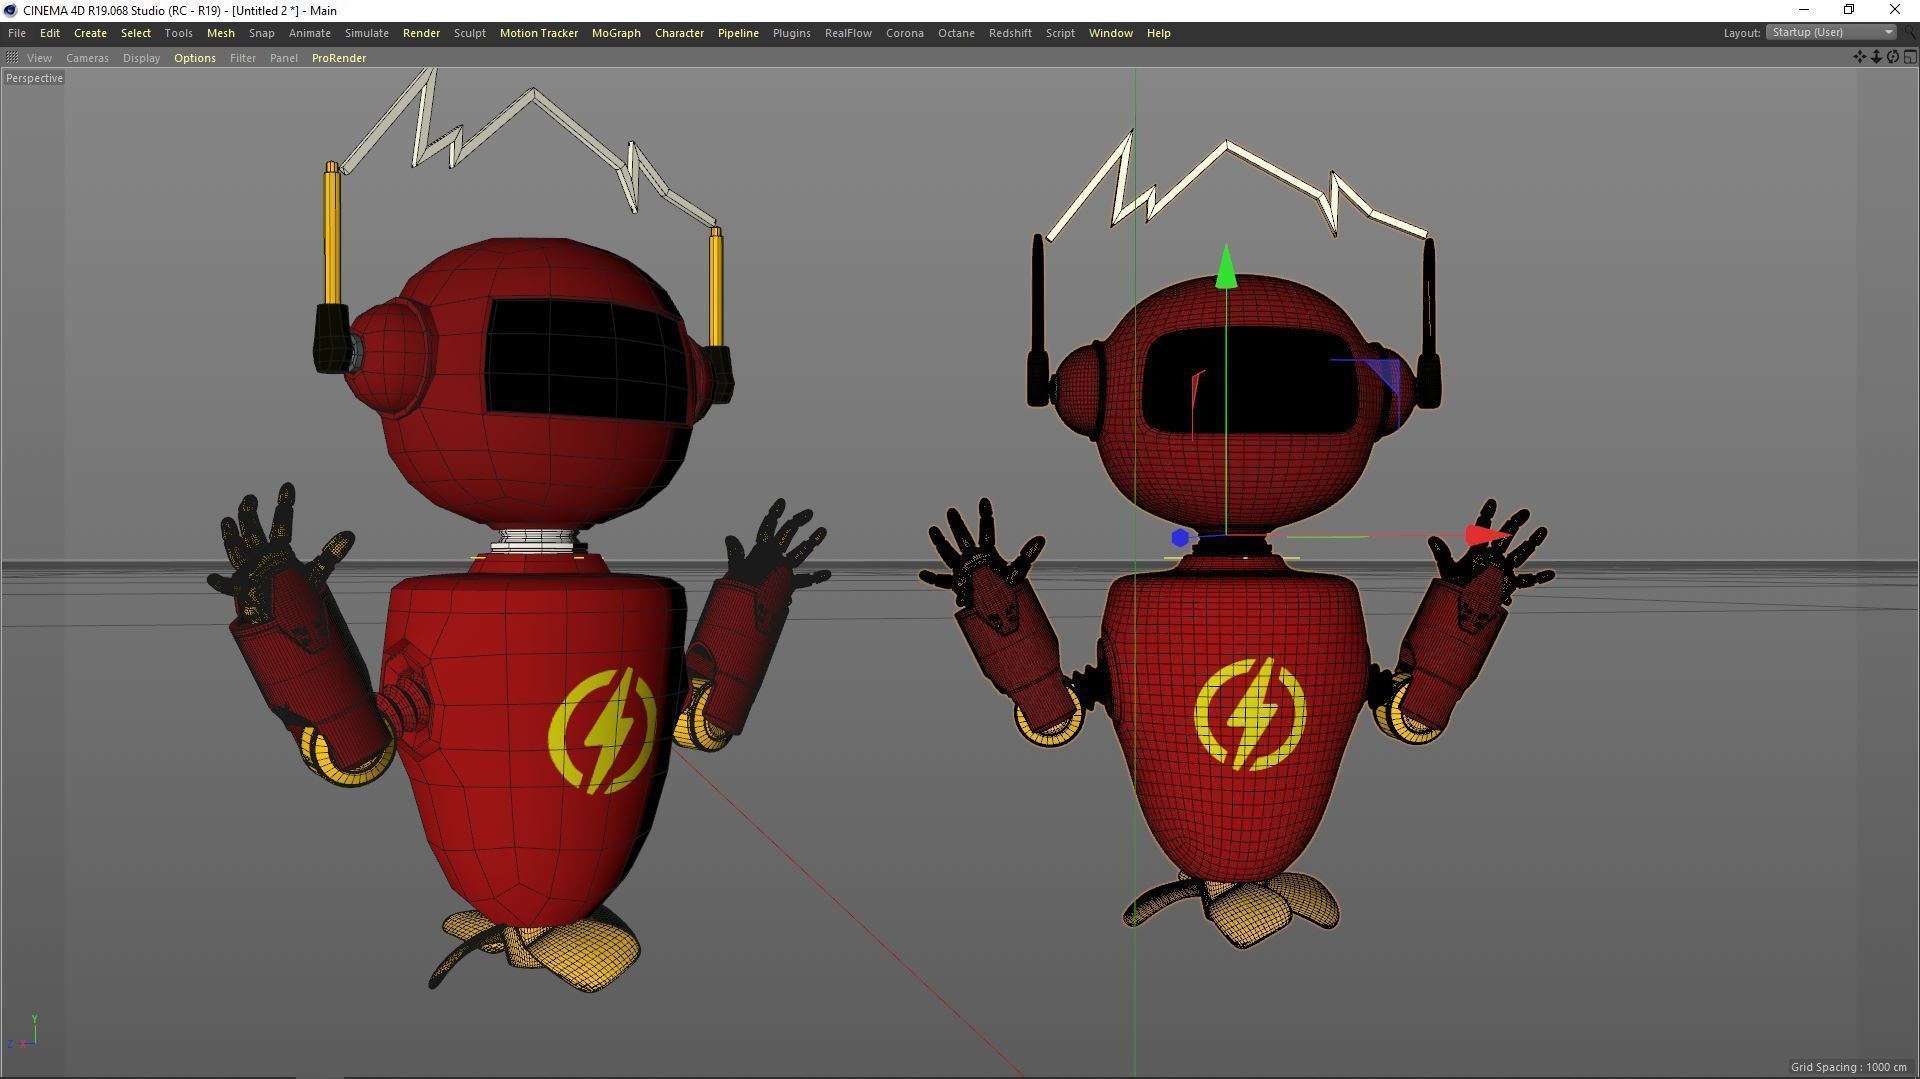Open the Layout Startup (User) dropdown
The image size is (1920, 1079).
click(x=1831, y=32)
